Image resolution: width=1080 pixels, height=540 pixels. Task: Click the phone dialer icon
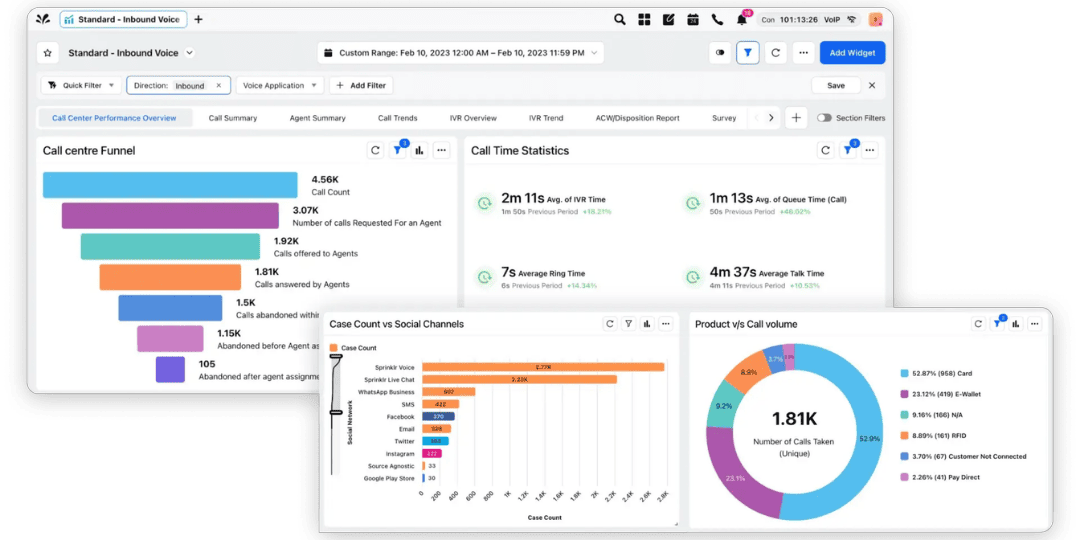(717, 19)
